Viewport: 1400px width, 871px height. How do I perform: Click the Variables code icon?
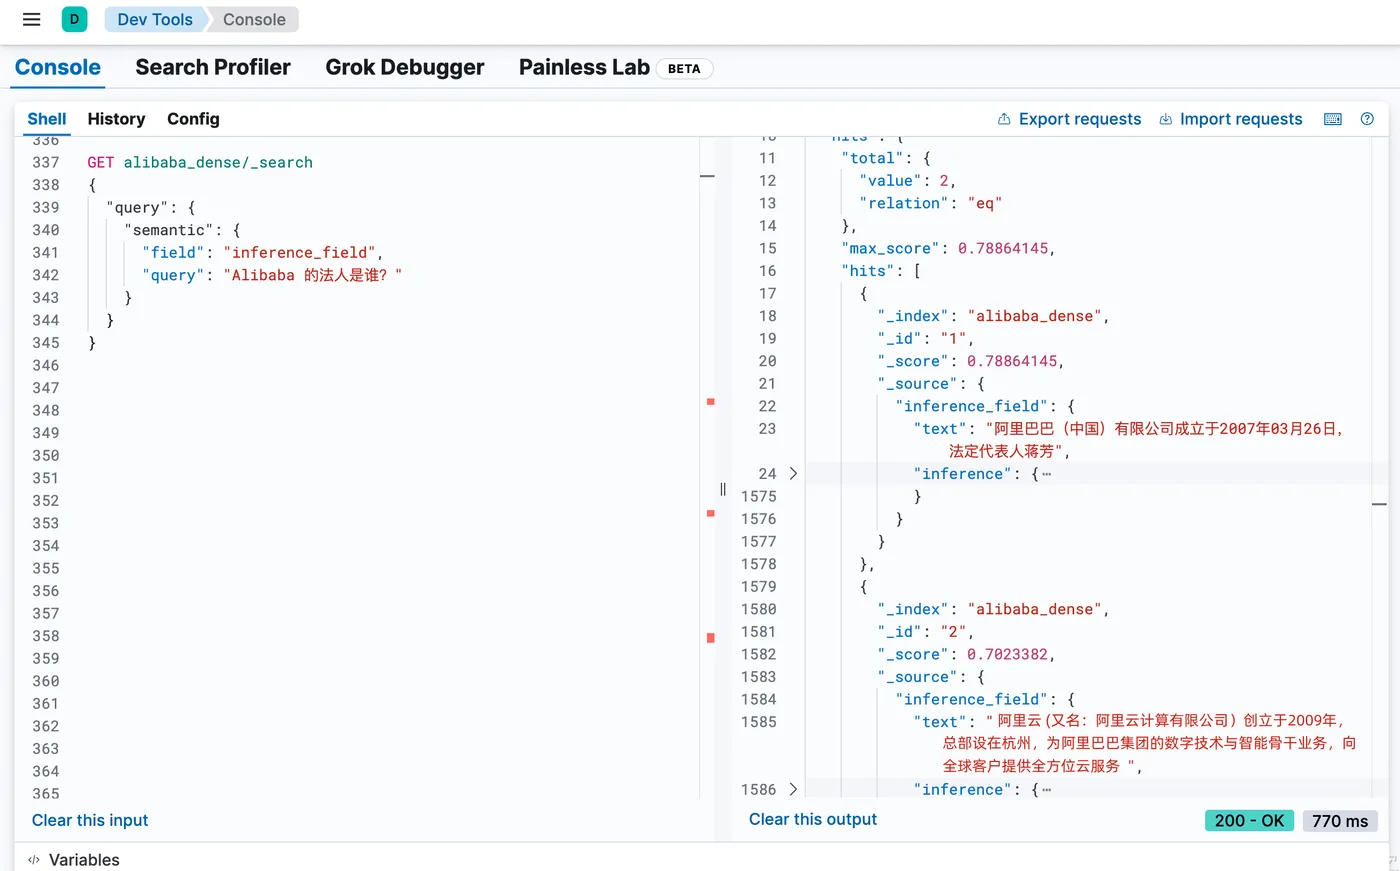click(34, 860)
